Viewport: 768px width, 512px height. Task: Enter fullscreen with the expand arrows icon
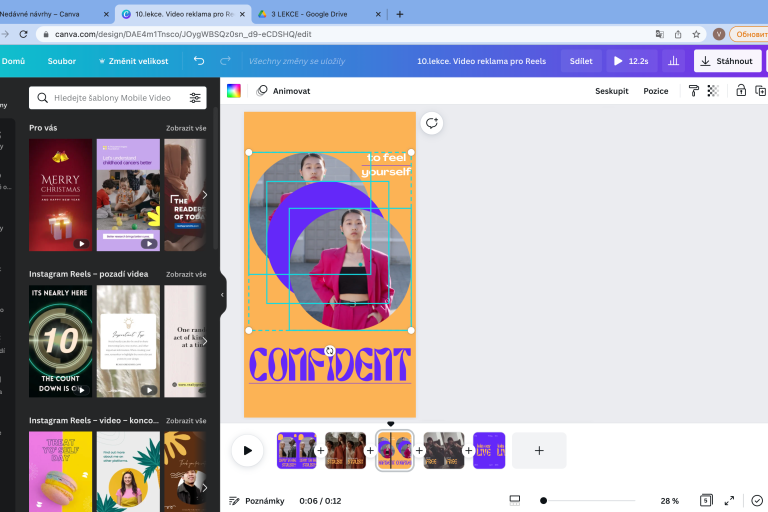tap(729, 500)
